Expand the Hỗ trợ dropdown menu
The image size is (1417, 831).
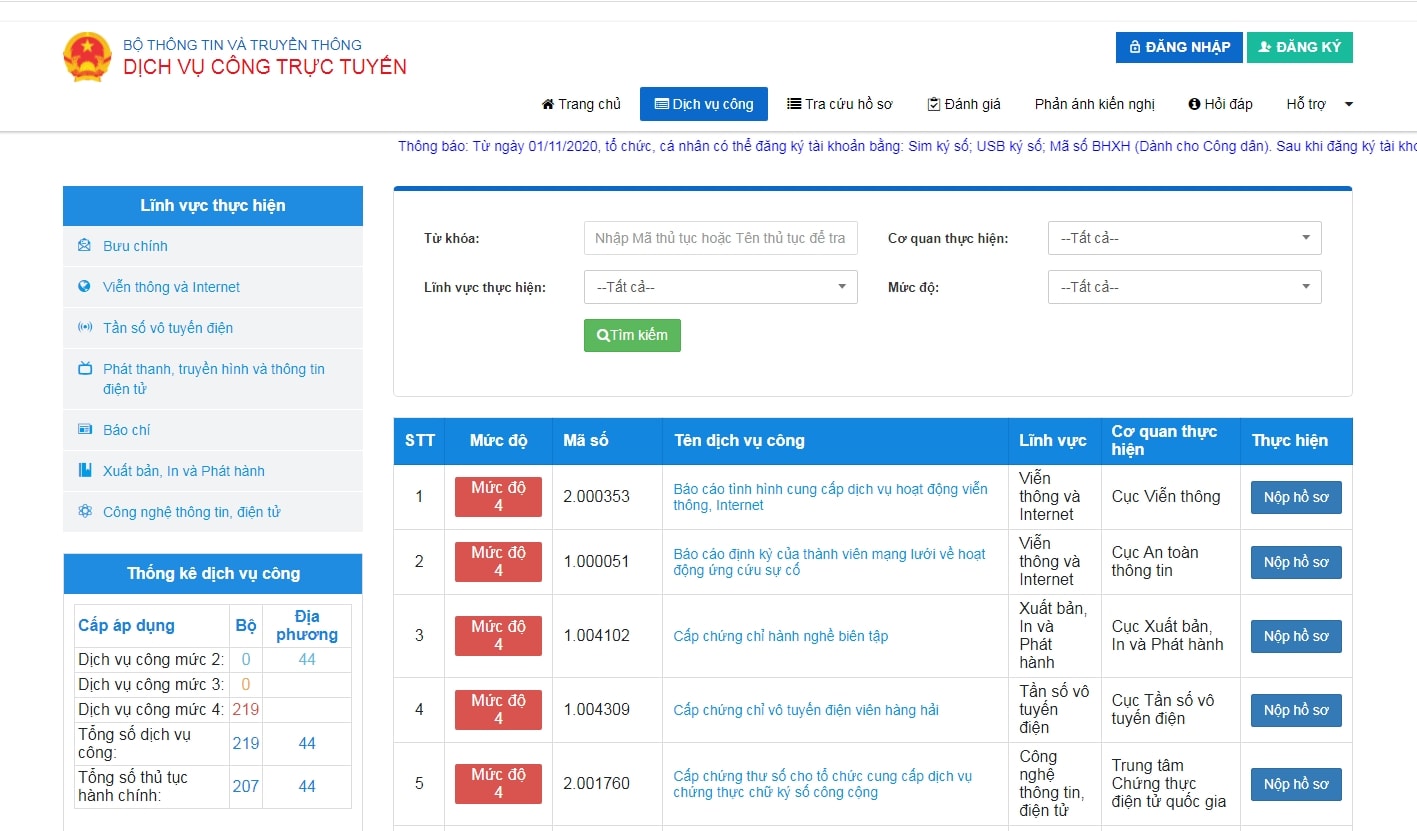(1319, 104)
